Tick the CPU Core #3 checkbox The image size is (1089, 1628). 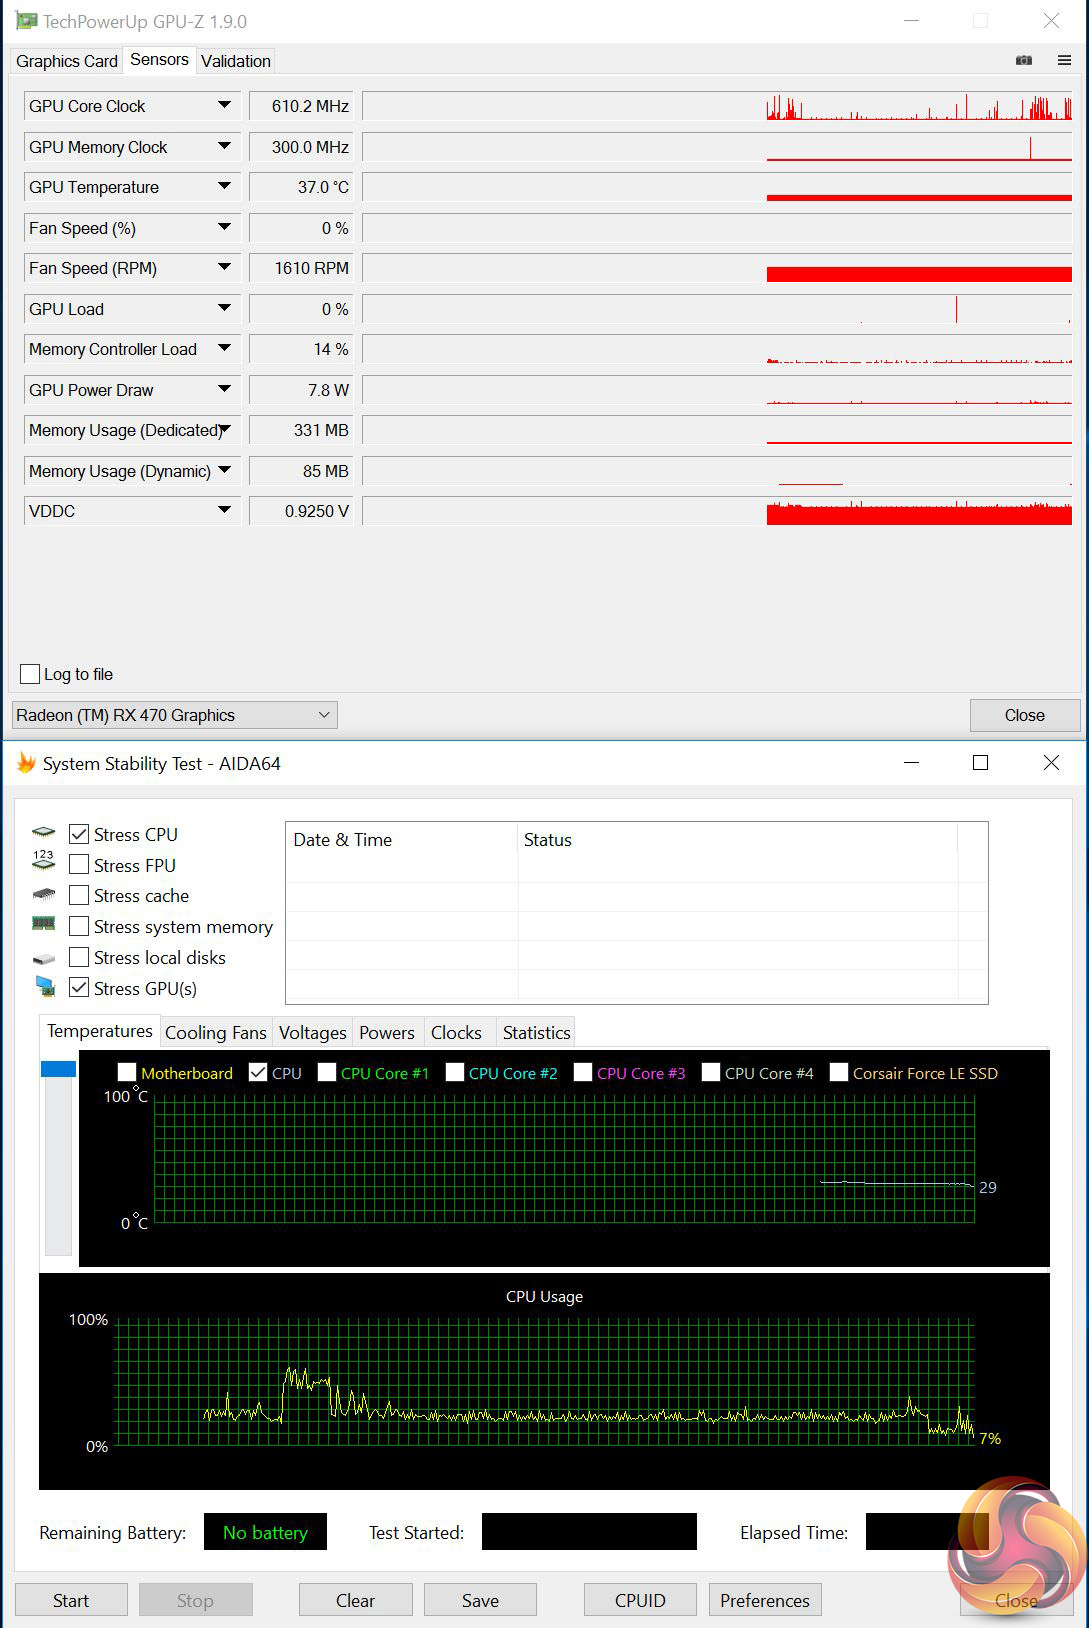tap(583, 1072)
